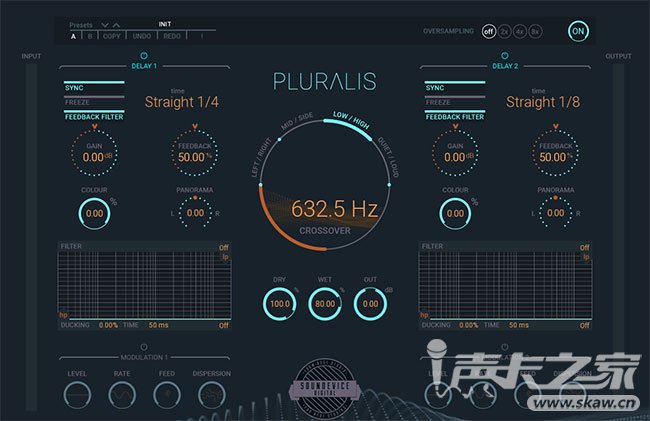Set oversampling to 8x
Image resolution: width=650 pixels, height=421 pixels.
tap(535, 31)
